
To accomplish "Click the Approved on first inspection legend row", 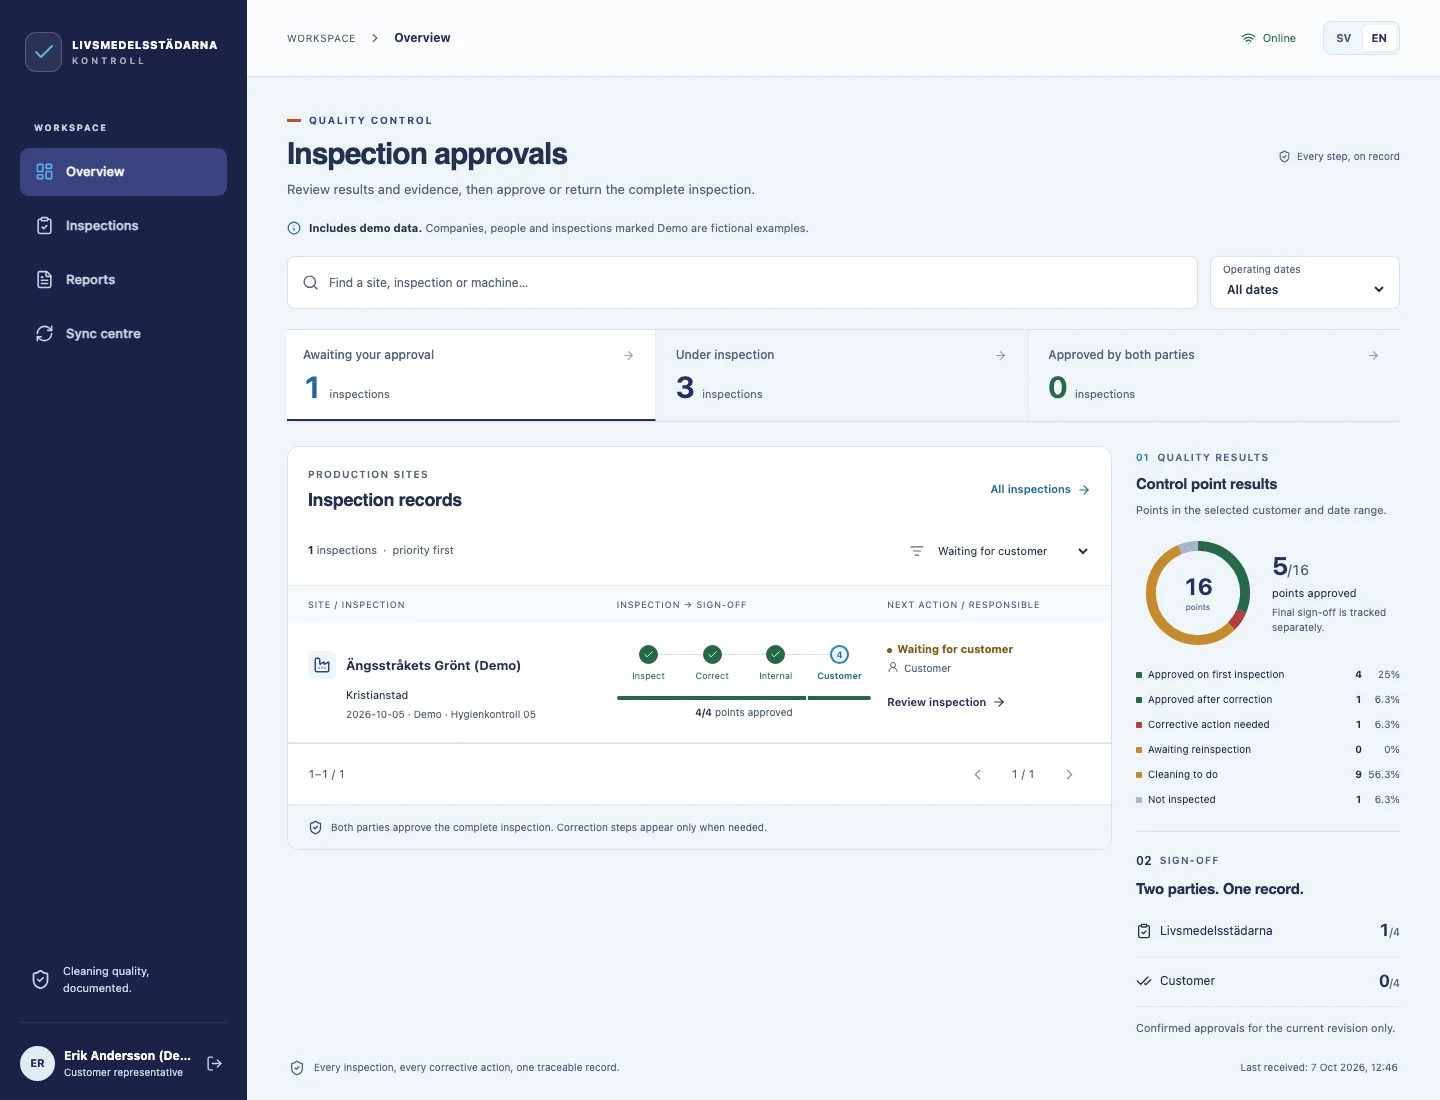I will pos(1268,675).
